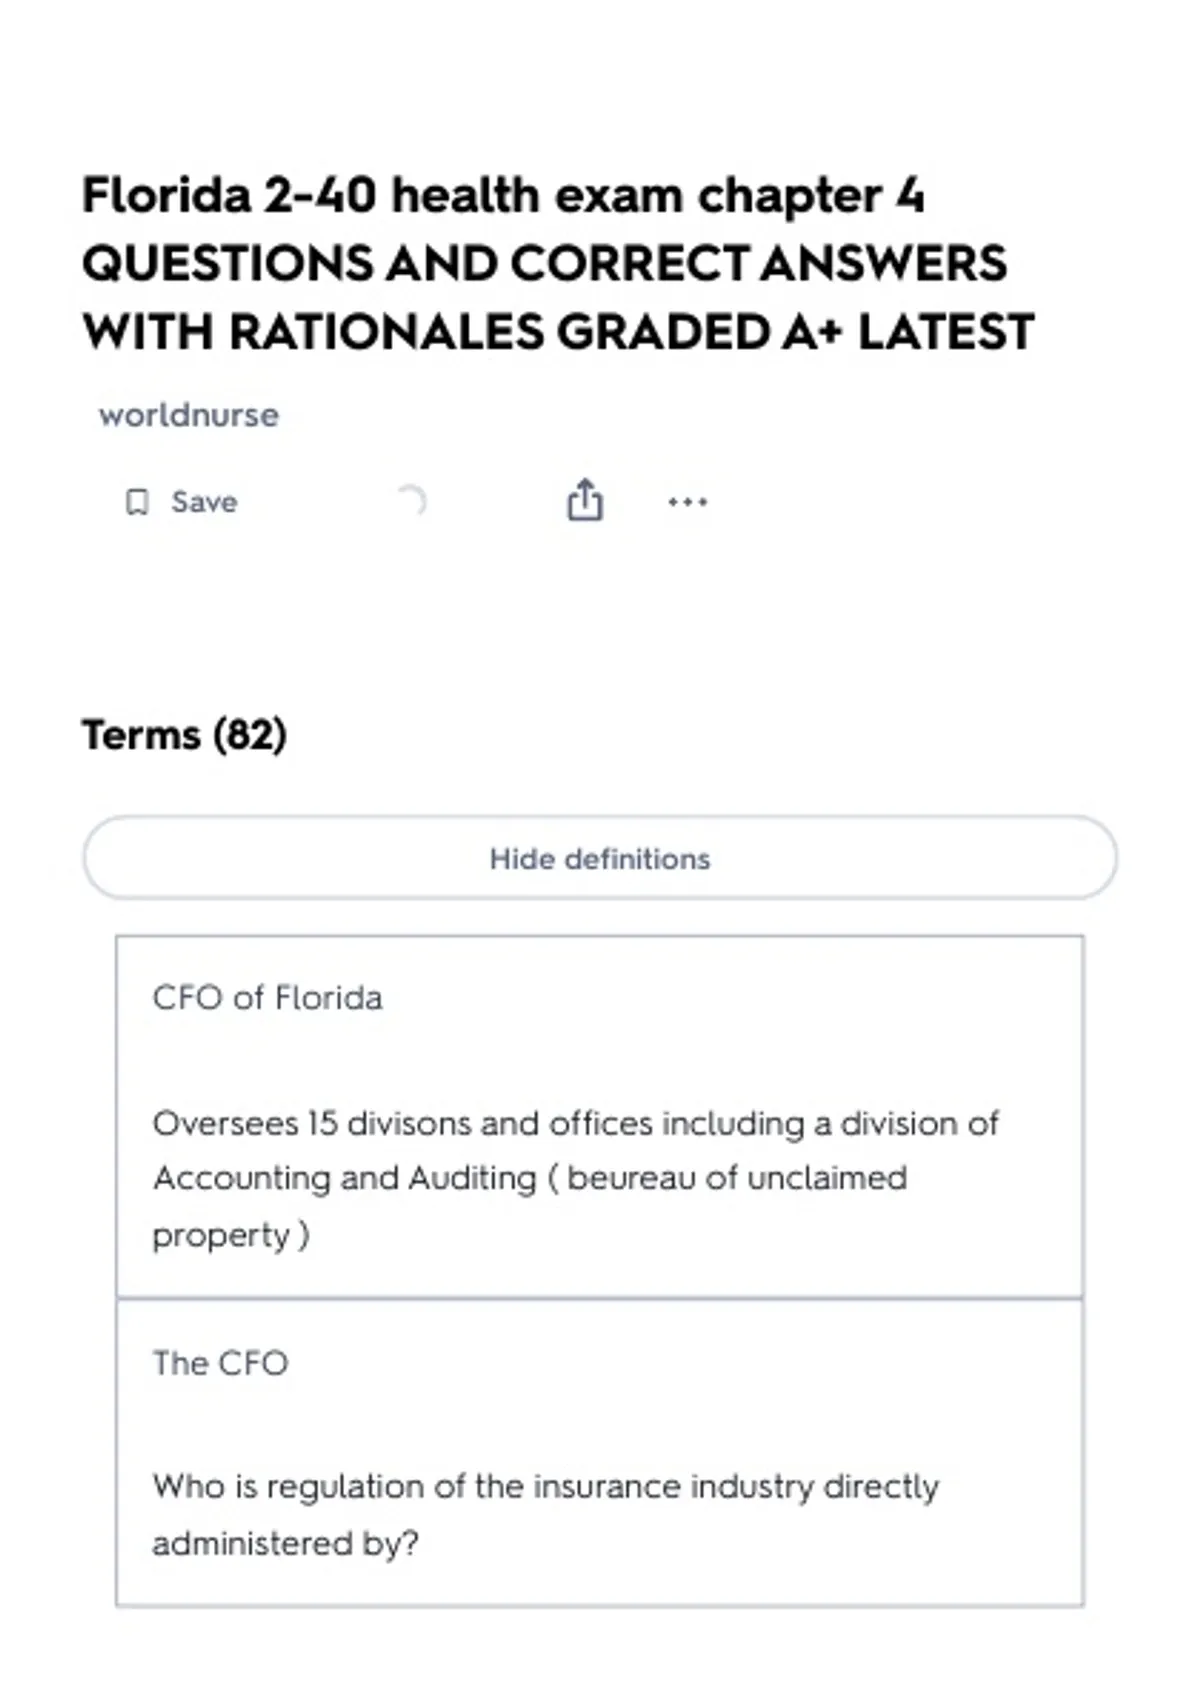The width and height of the screenshot is (1200, 1700).
Task: Open the worldnurse author profile link
Action: click(x=189, y=415)
